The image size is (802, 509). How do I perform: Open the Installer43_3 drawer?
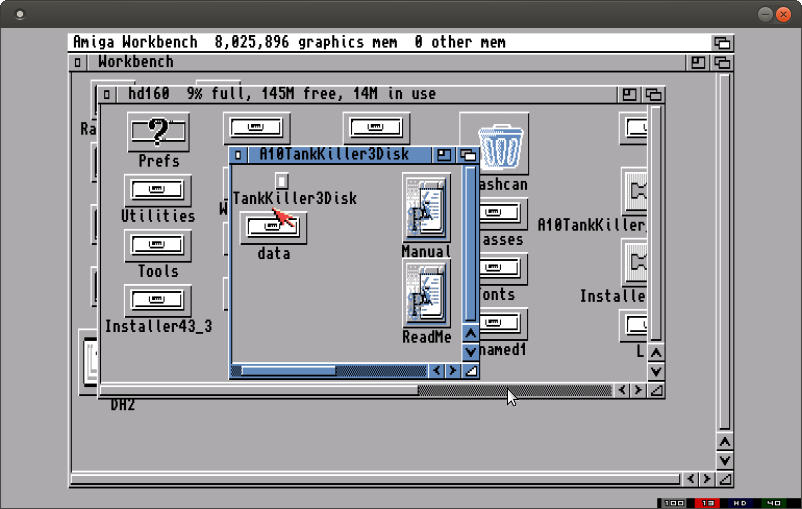157,300
